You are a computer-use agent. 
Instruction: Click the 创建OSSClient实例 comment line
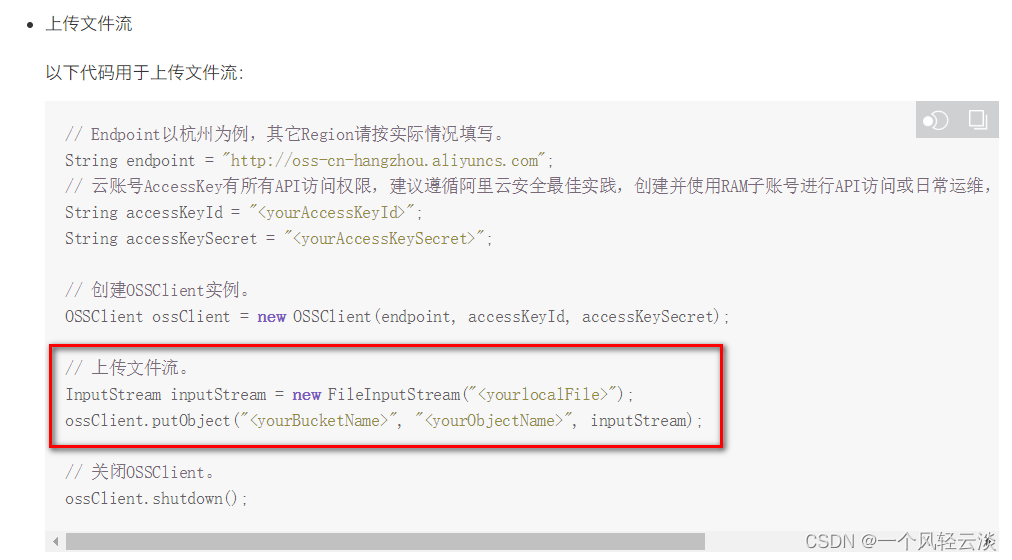(157, 290)
